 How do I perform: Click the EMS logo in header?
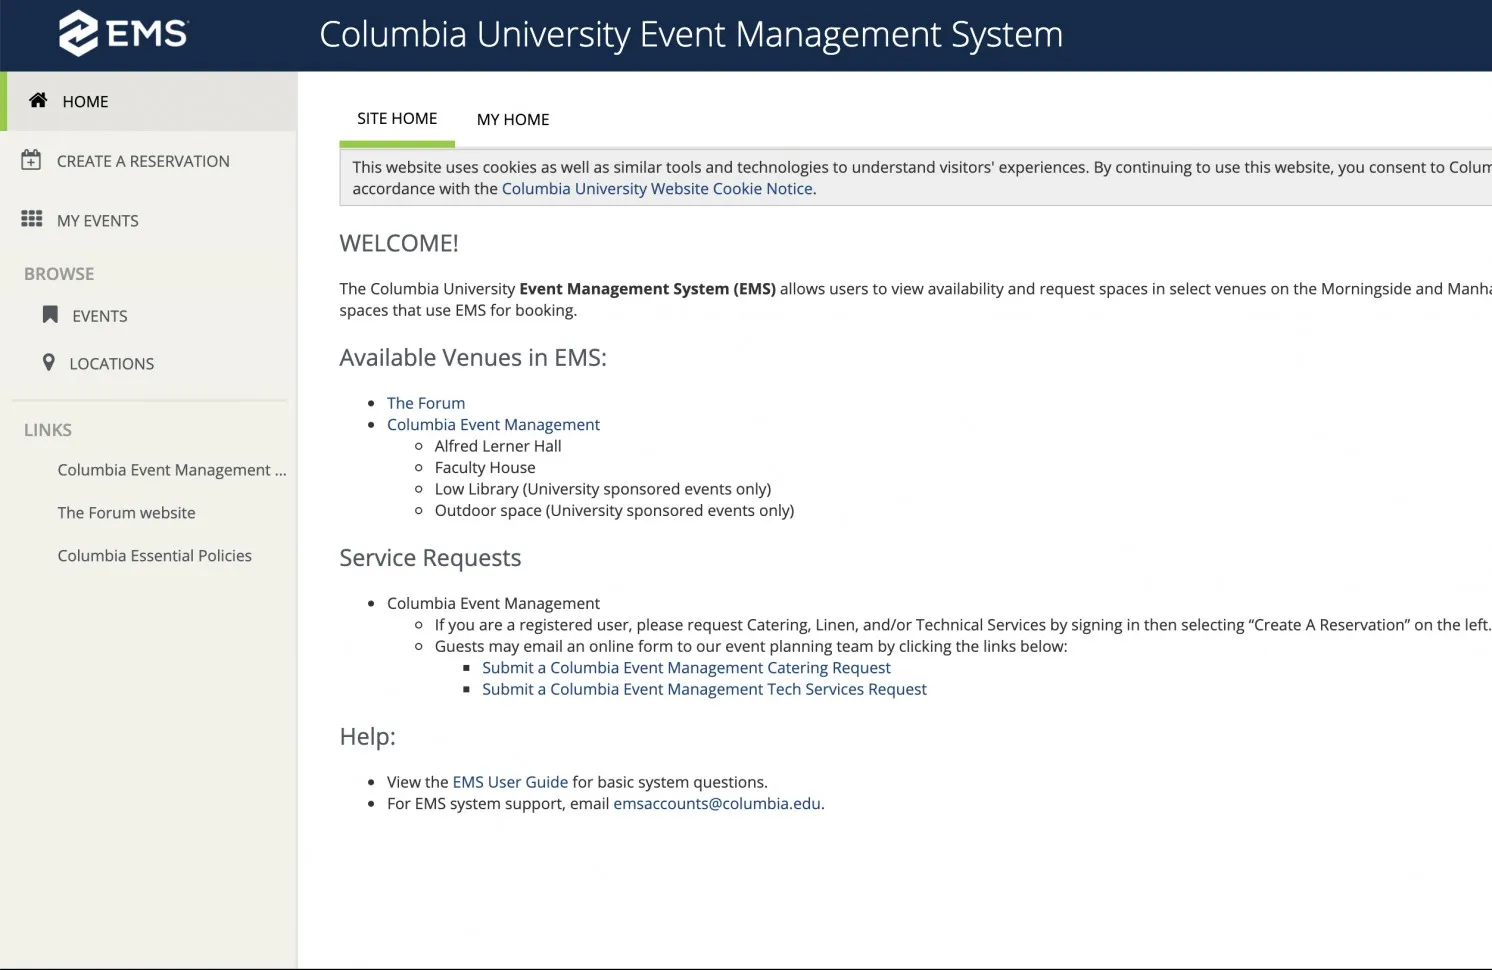pyautogui.click(x=124, y=33)
